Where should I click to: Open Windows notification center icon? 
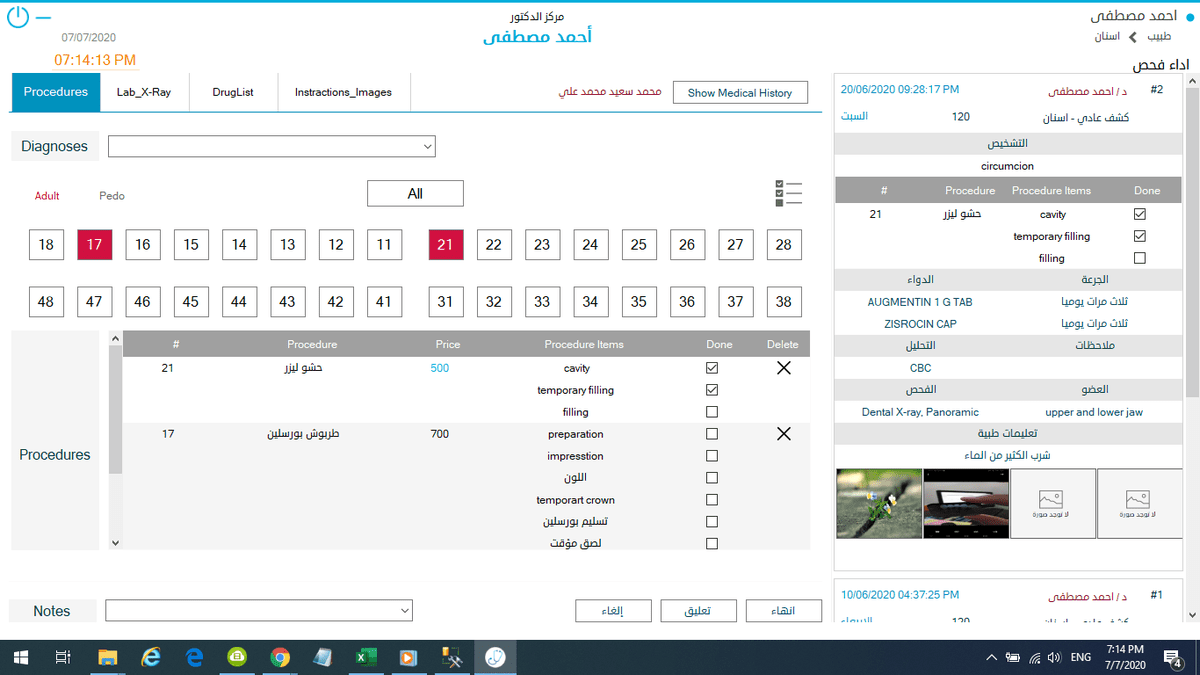tap(1173, 657)
